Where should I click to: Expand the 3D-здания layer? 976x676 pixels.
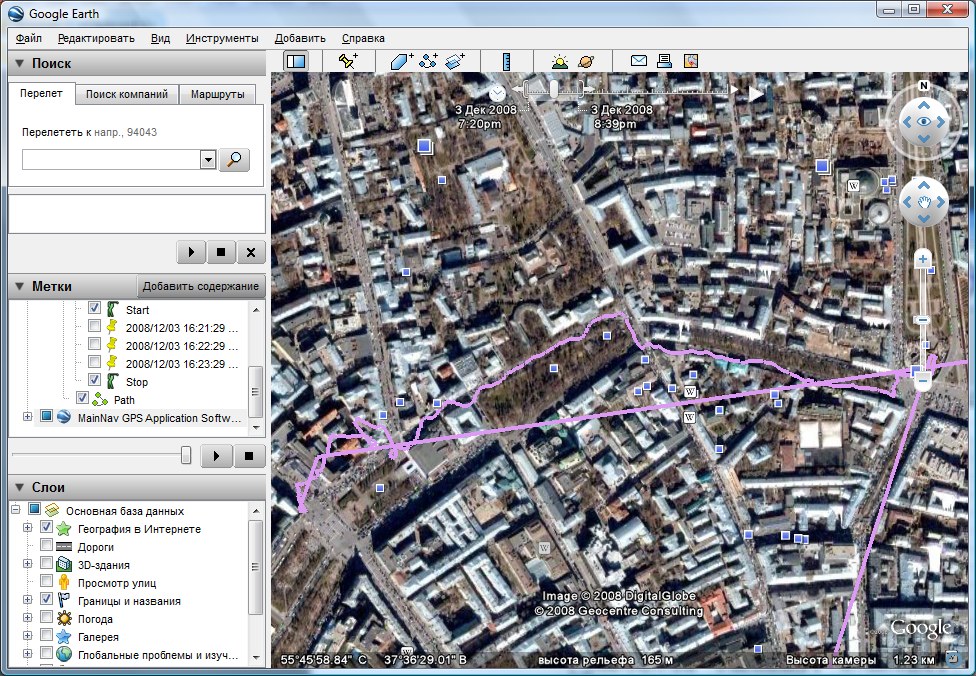click(27, 564)
